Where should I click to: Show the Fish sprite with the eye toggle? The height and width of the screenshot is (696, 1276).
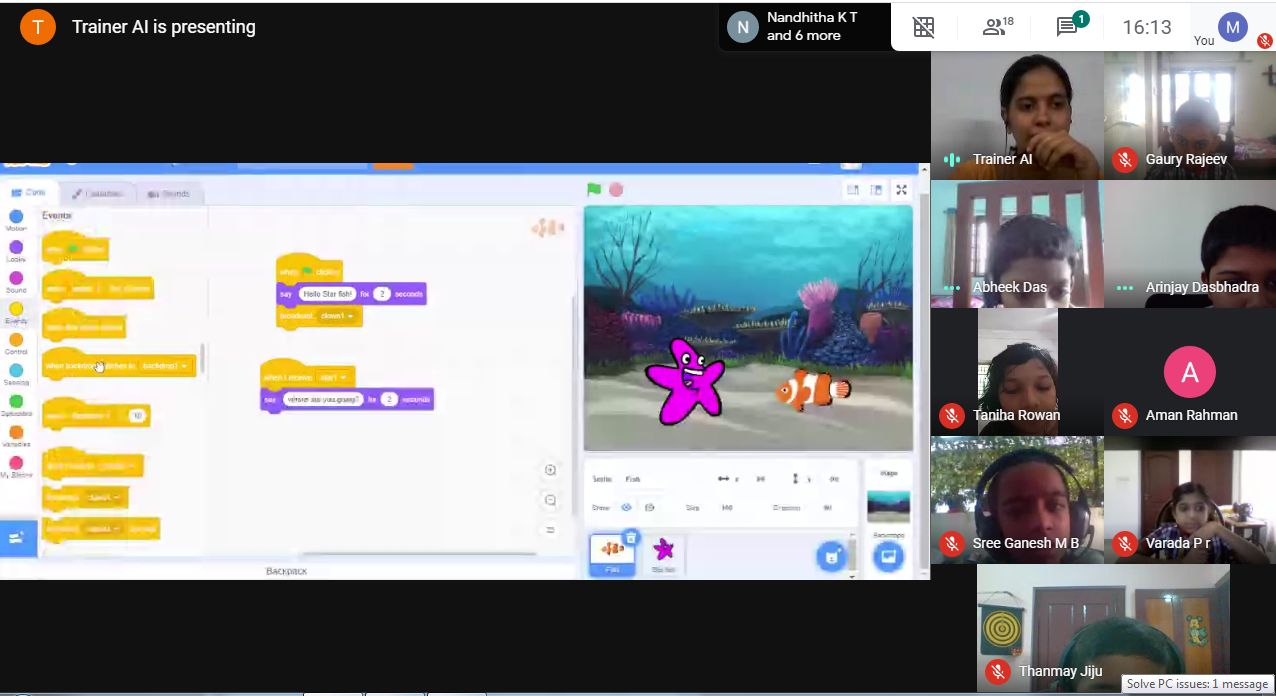point(625,507)
